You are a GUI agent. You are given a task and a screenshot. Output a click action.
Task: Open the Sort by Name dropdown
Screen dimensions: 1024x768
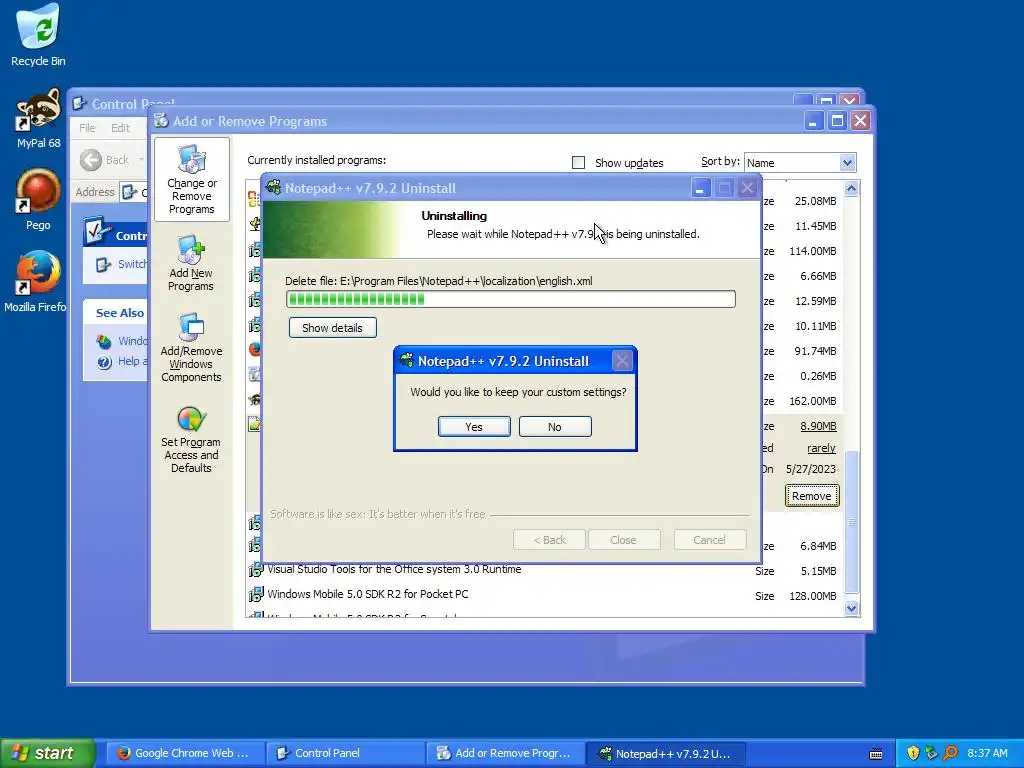(846, 163)
